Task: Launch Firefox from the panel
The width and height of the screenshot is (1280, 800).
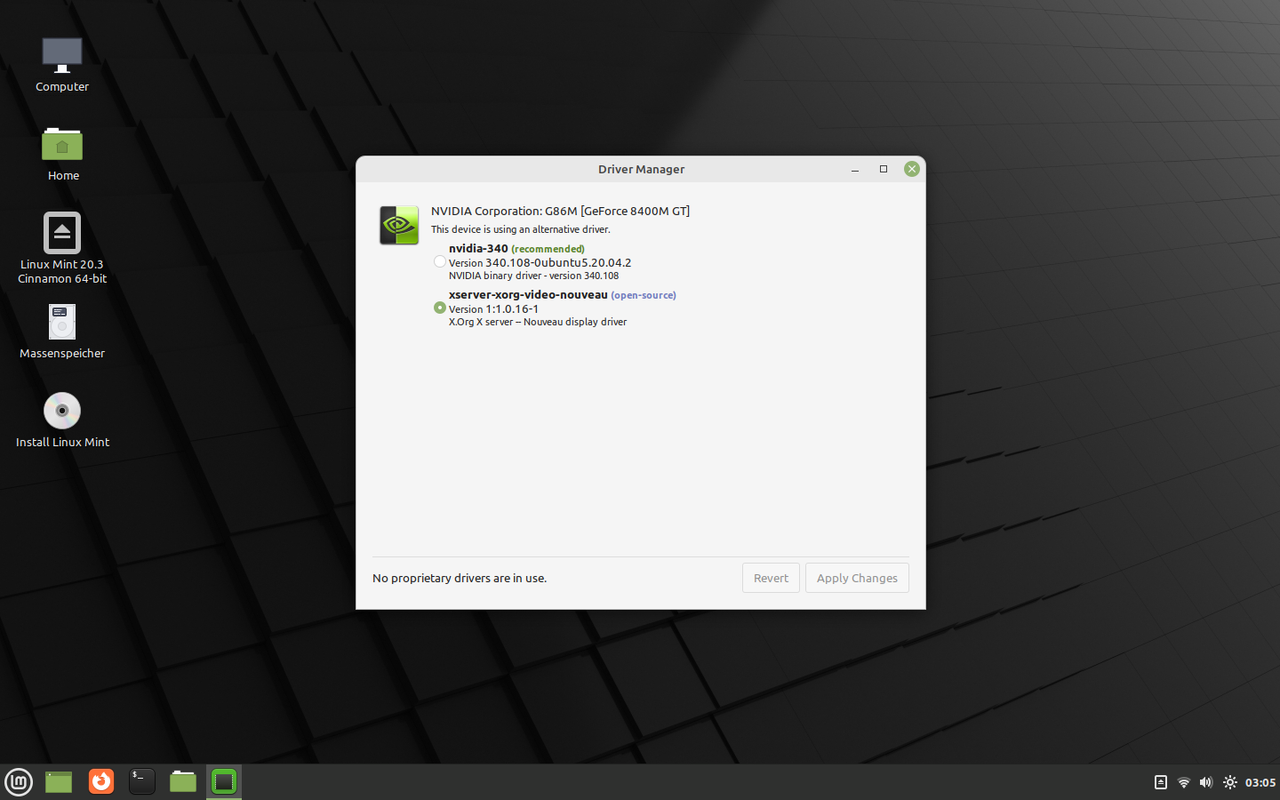Action: tap(101, 782)
